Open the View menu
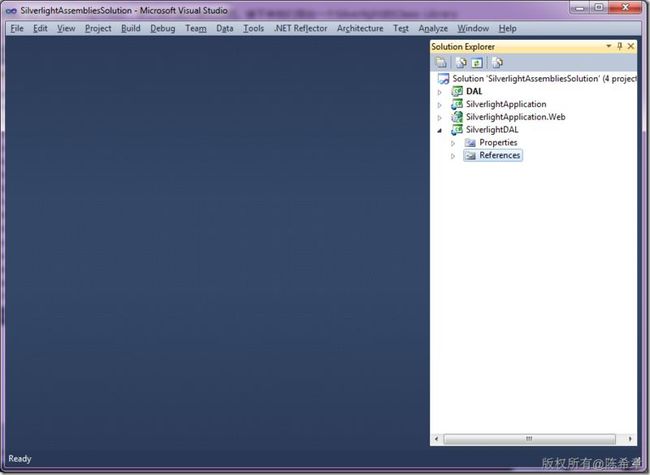Screen dimensions: 650x475 (66, 28)
